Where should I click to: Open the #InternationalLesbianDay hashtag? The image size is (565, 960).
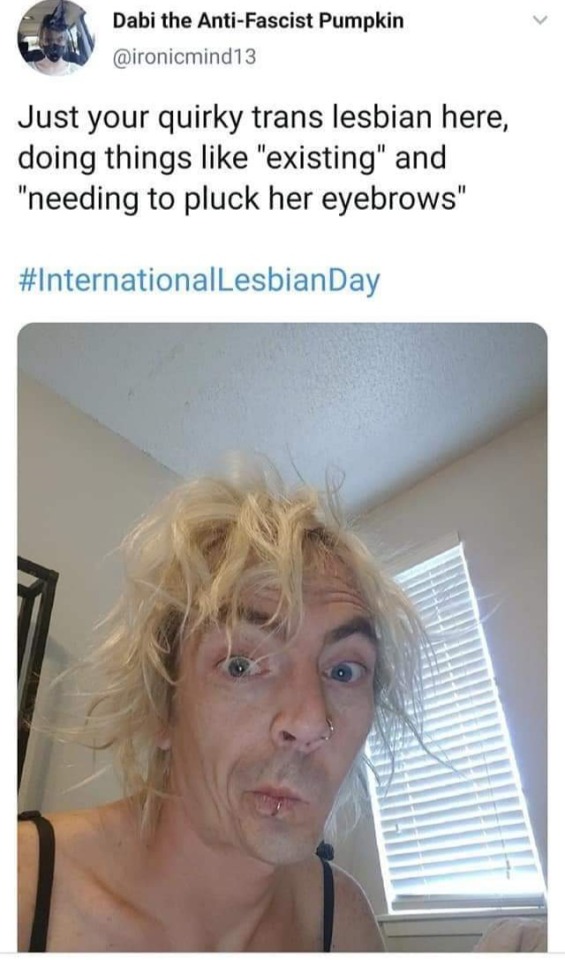[199, 280]
